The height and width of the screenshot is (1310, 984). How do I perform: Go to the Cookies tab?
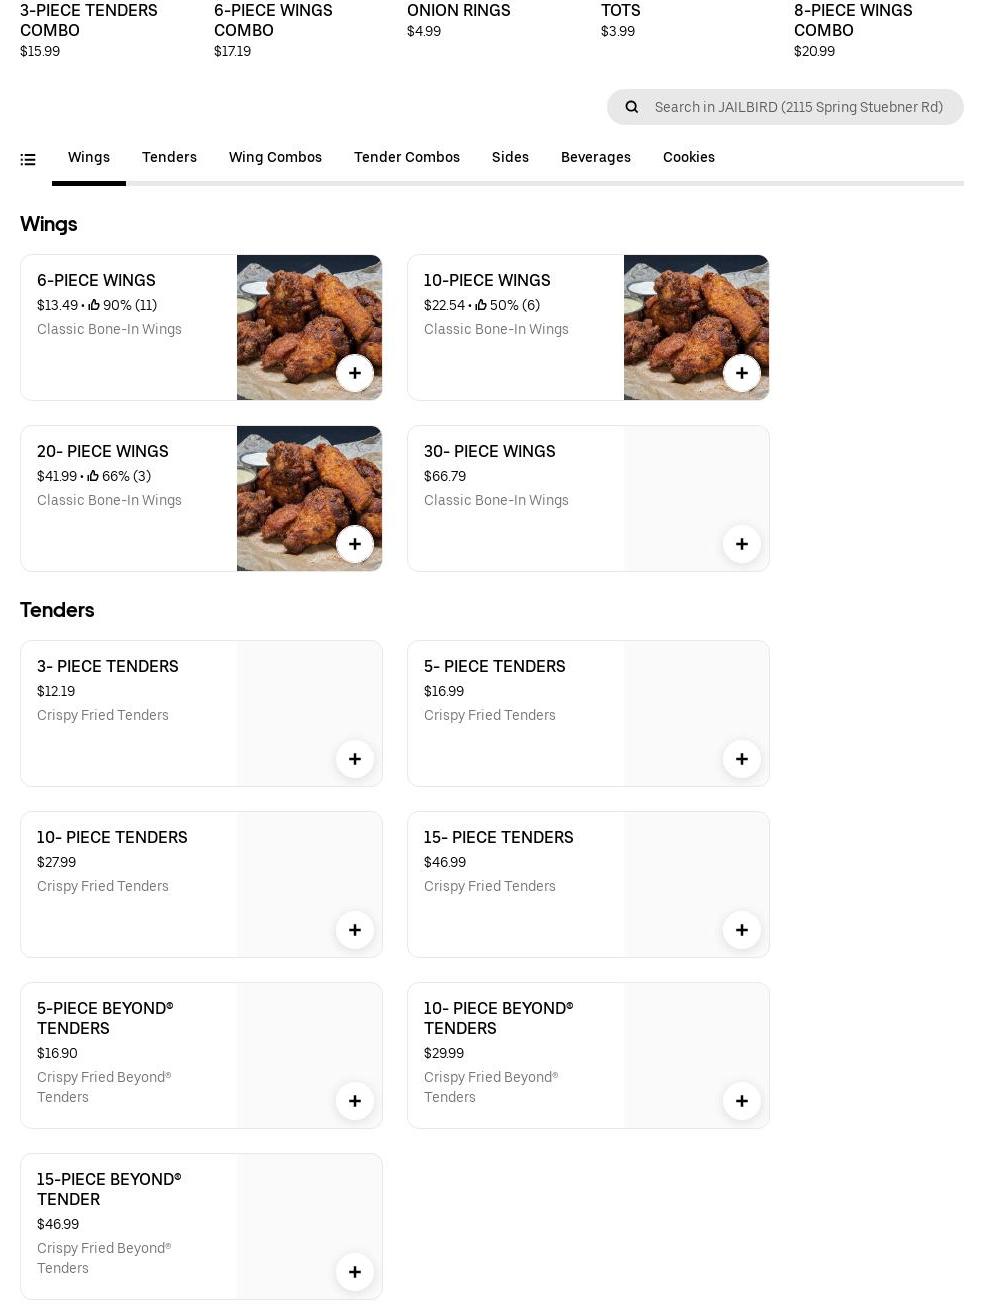tap(689, 157)
